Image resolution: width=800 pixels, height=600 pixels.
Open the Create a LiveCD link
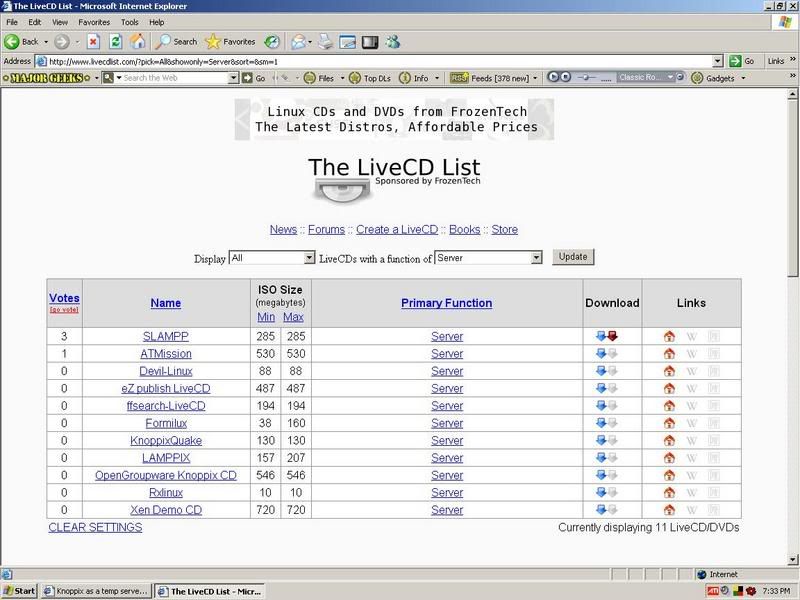[397, 230]
